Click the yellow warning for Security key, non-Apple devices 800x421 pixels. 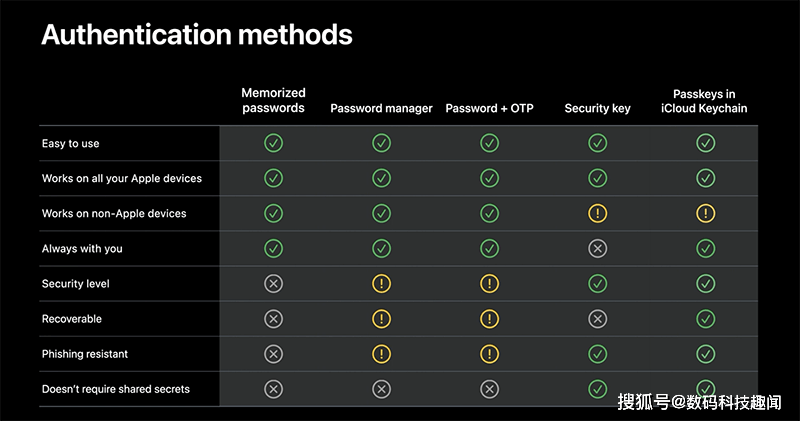tap(597, 213)
